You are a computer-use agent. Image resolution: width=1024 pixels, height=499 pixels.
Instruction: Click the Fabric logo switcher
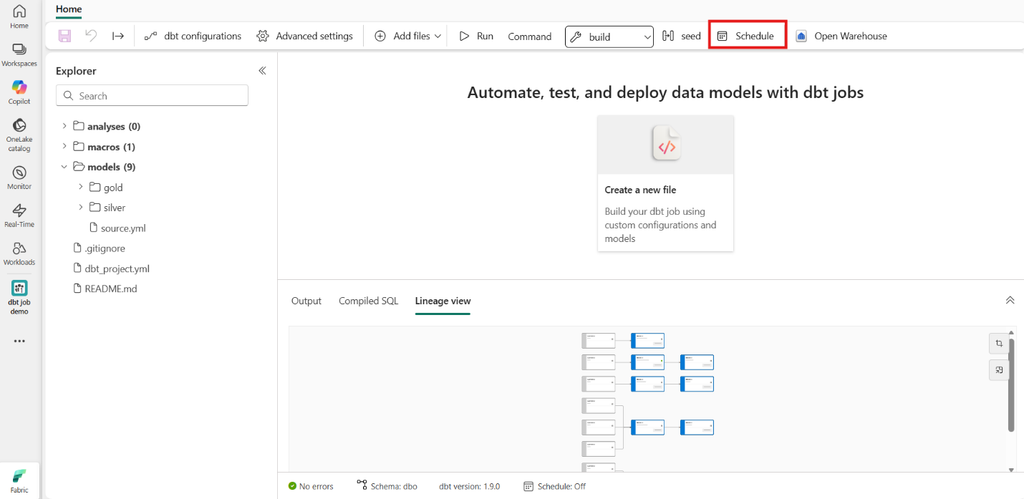coord(20,480)
